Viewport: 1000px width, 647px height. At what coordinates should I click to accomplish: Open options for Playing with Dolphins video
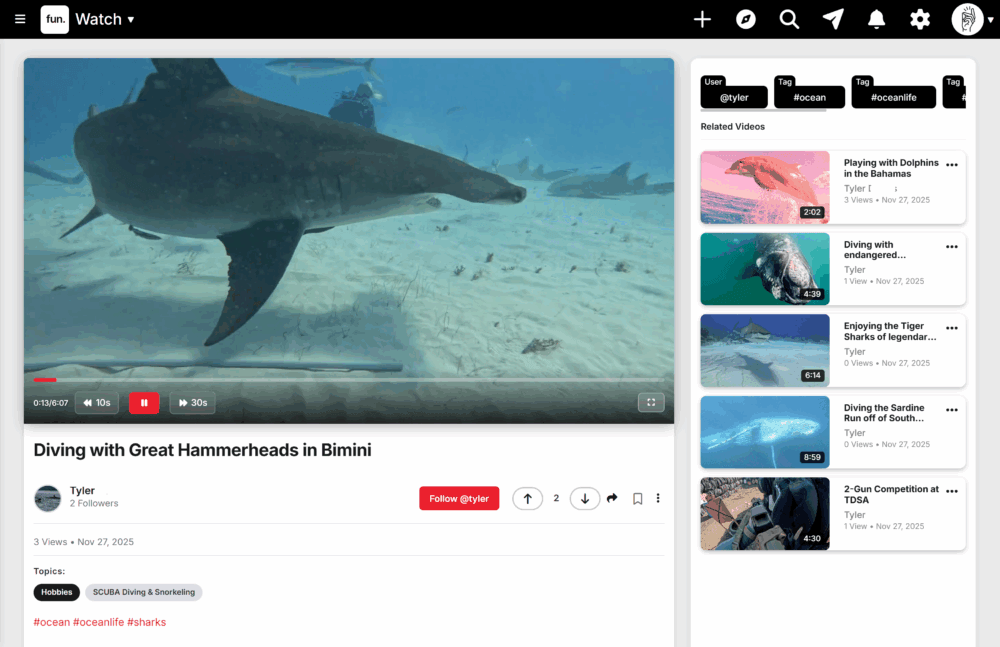[x=952, y=165]
